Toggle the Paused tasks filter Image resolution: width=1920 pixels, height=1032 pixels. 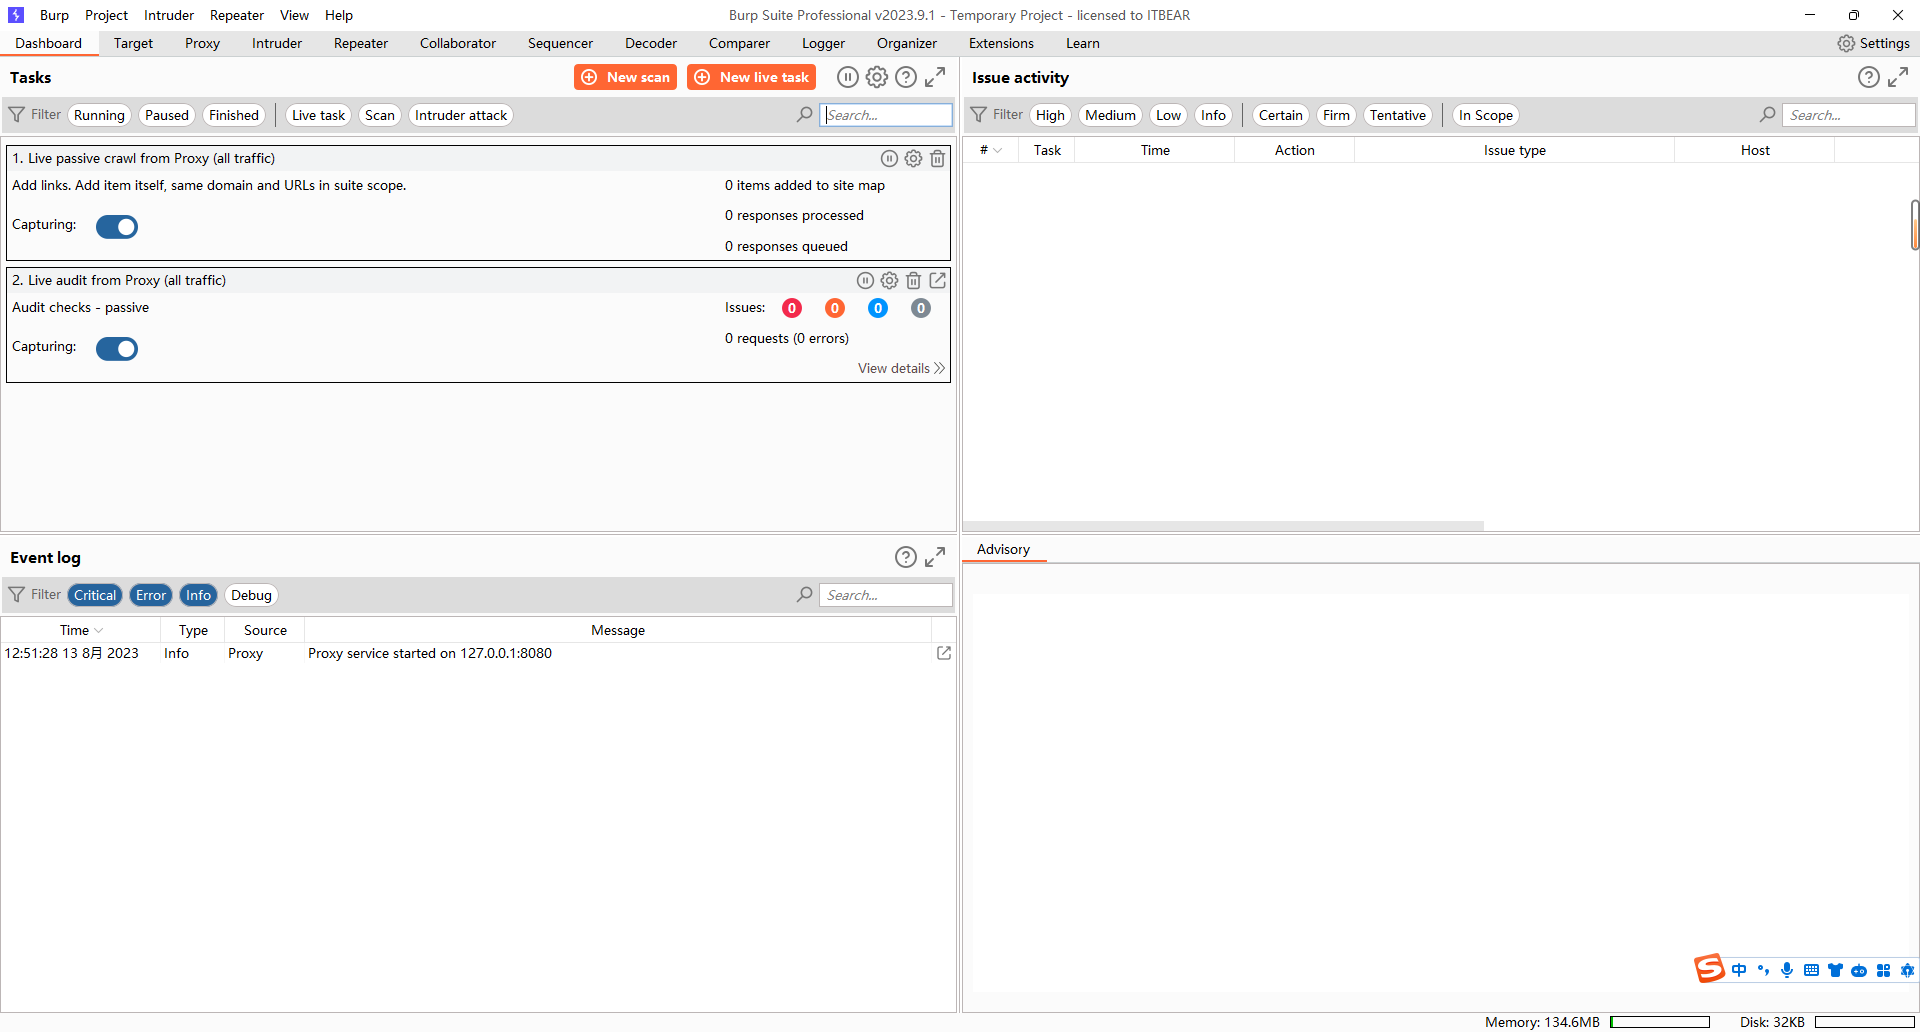tap(167, 115)
